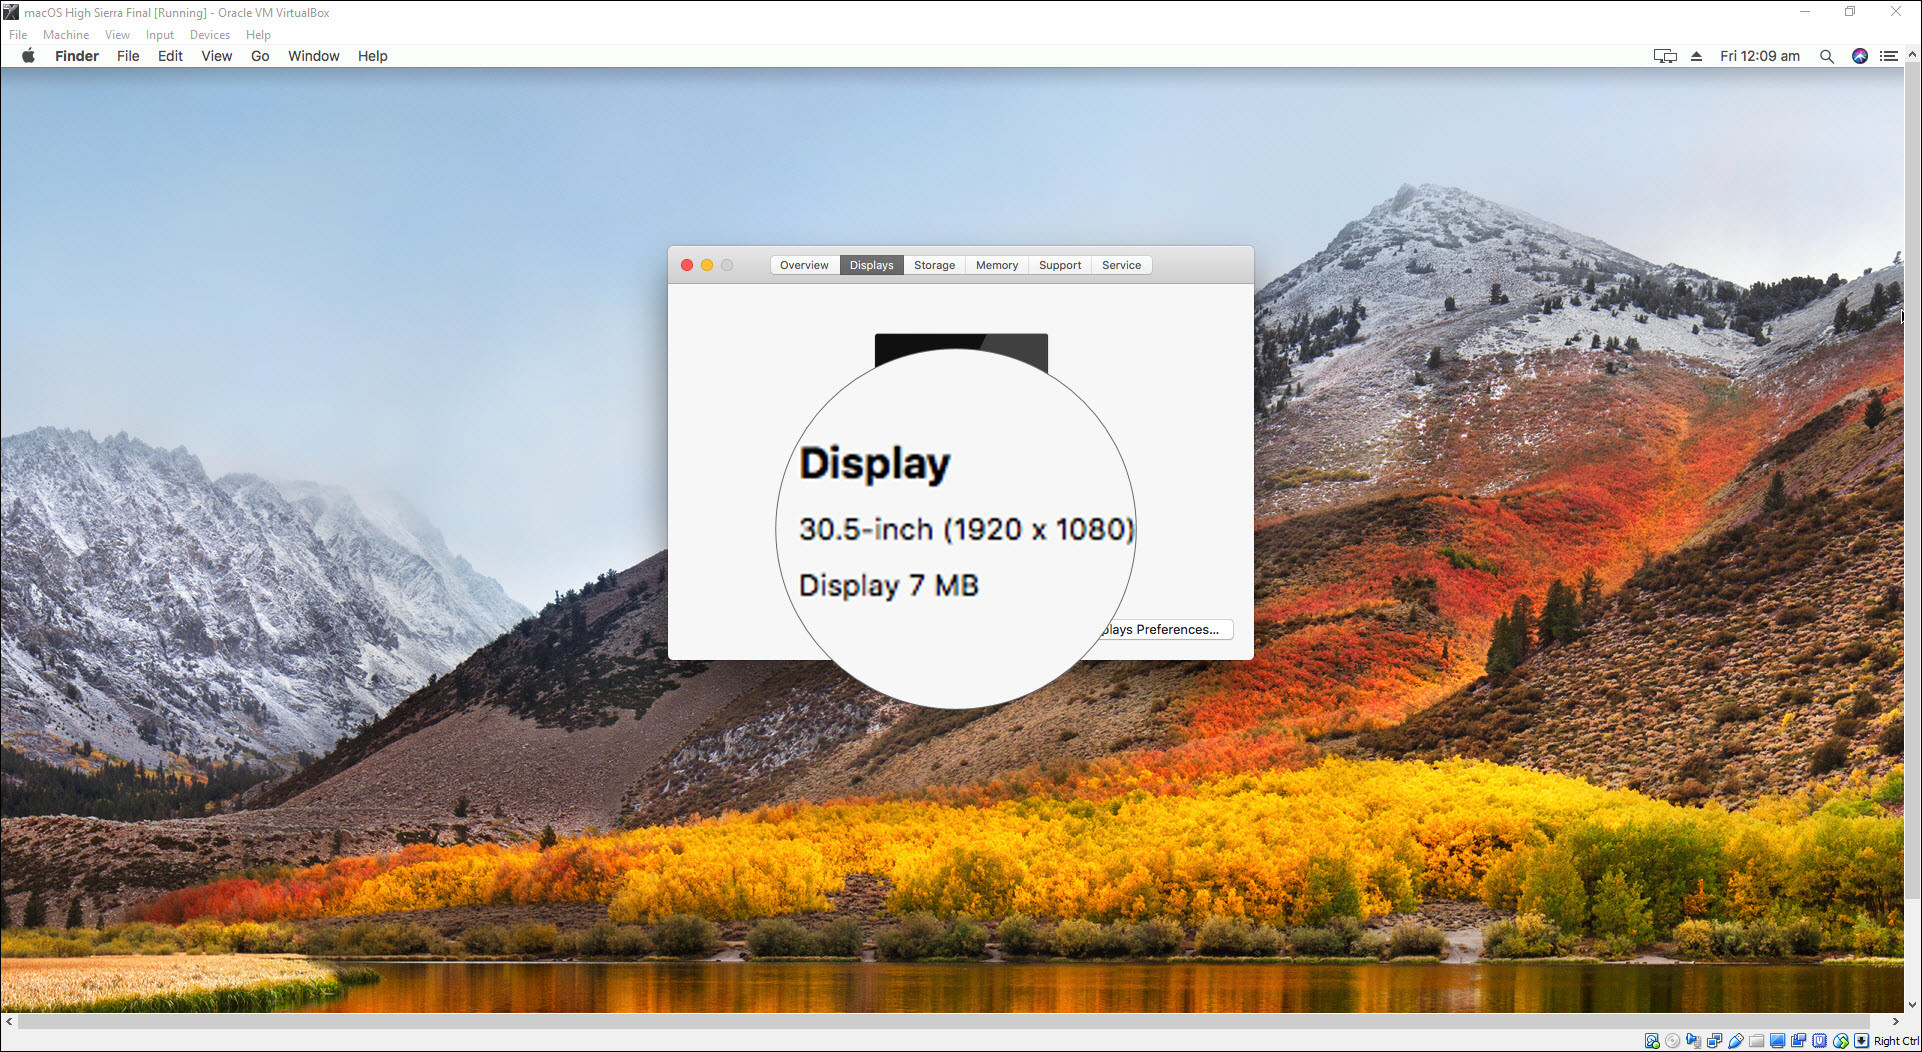
Task: Switch to the Storage tab
Action: [934, 265]
